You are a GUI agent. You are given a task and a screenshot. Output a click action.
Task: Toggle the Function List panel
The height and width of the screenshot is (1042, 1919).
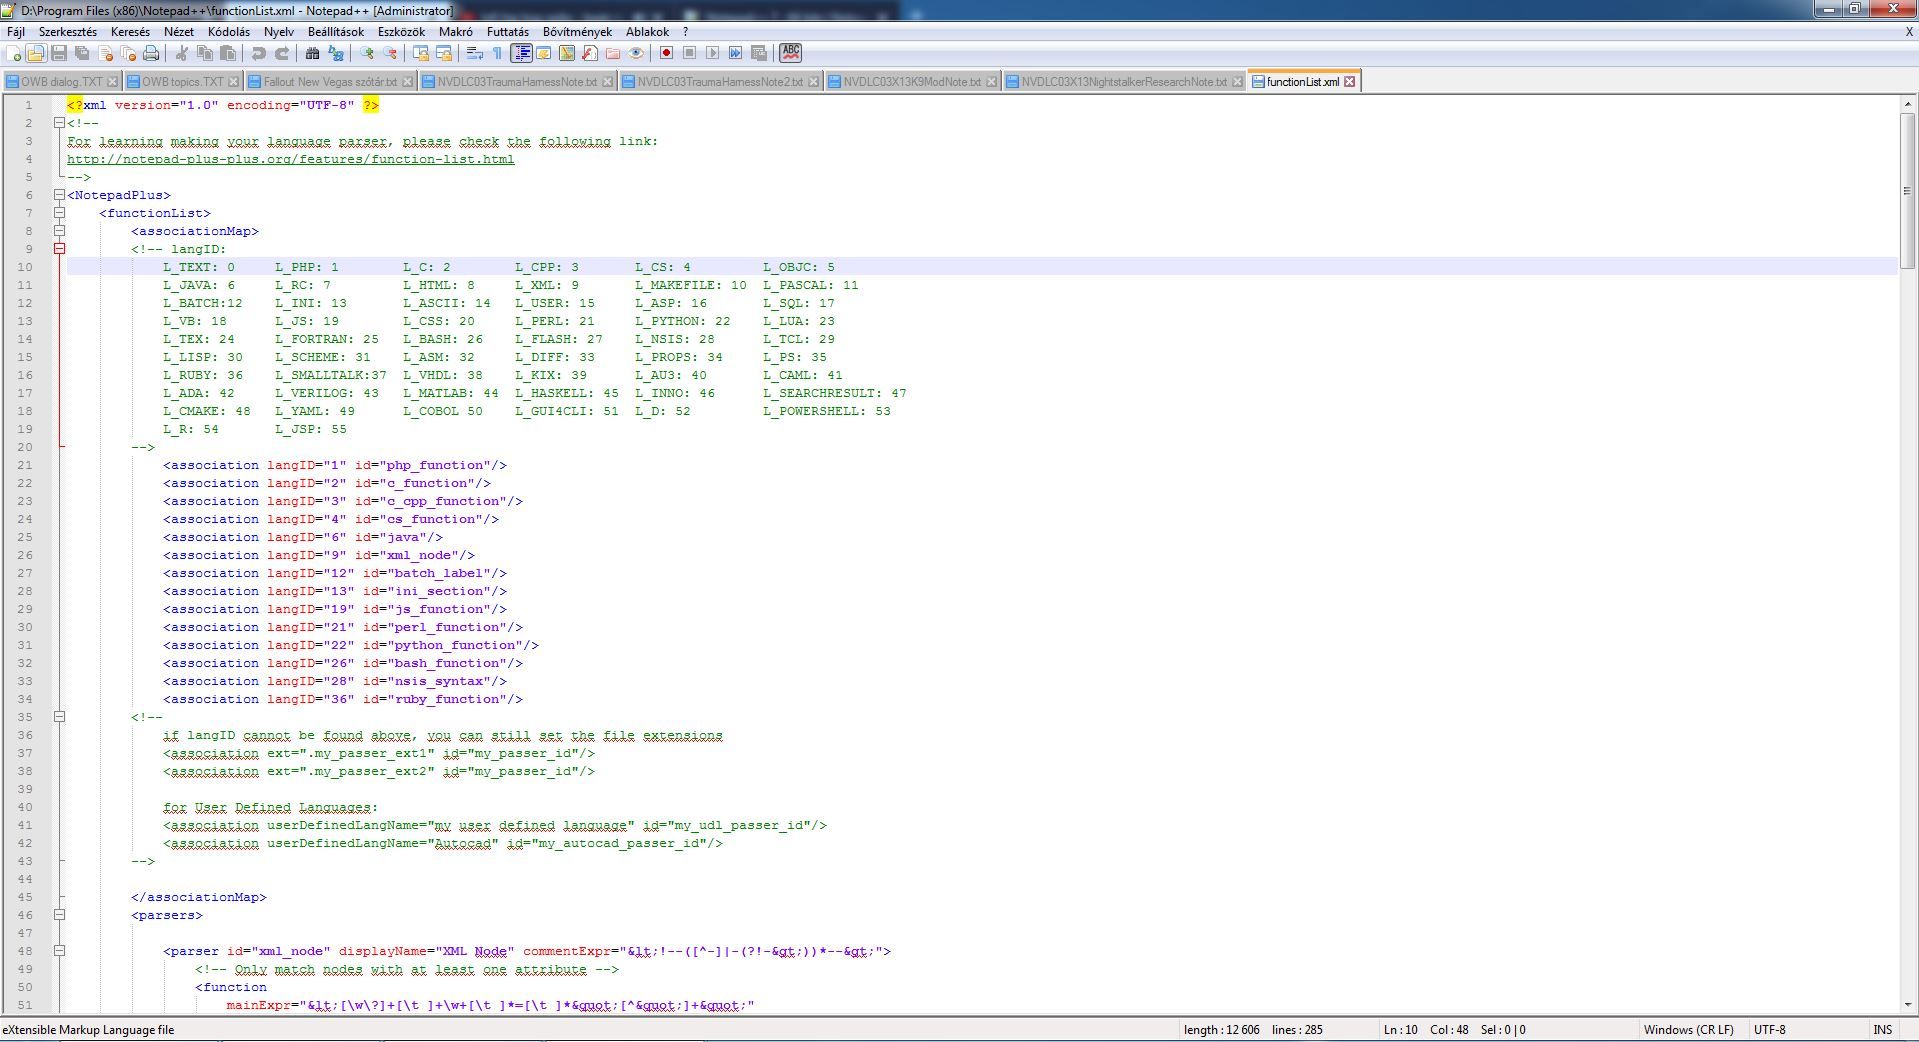[x=590, y=53]
